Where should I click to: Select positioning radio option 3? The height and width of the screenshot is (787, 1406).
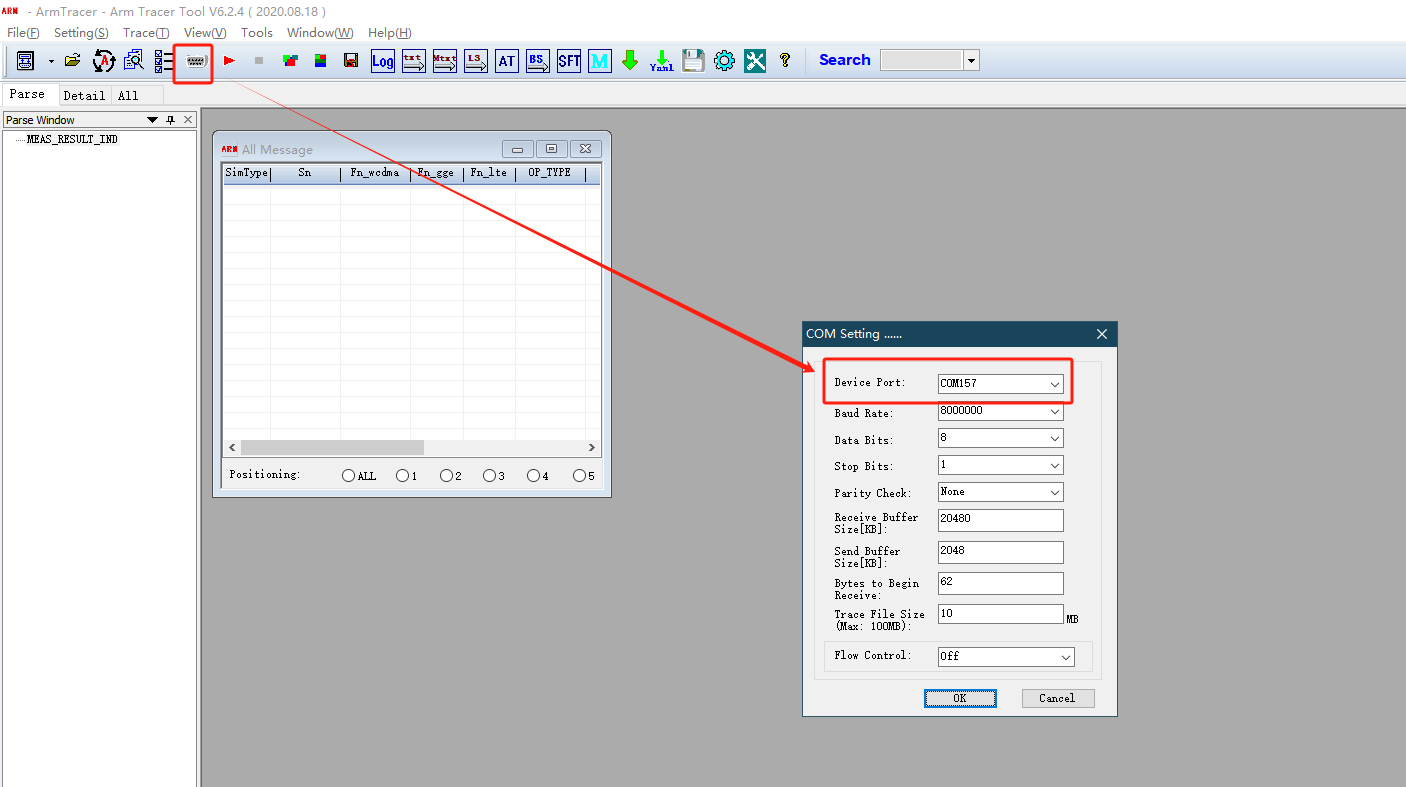click(x=489, y=476)
